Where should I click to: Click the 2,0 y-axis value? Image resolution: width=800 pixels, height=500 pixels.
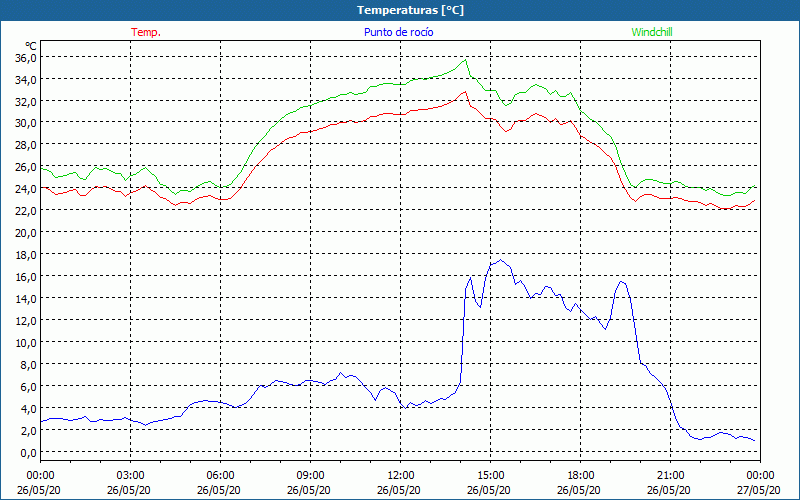tap(28, 430)
